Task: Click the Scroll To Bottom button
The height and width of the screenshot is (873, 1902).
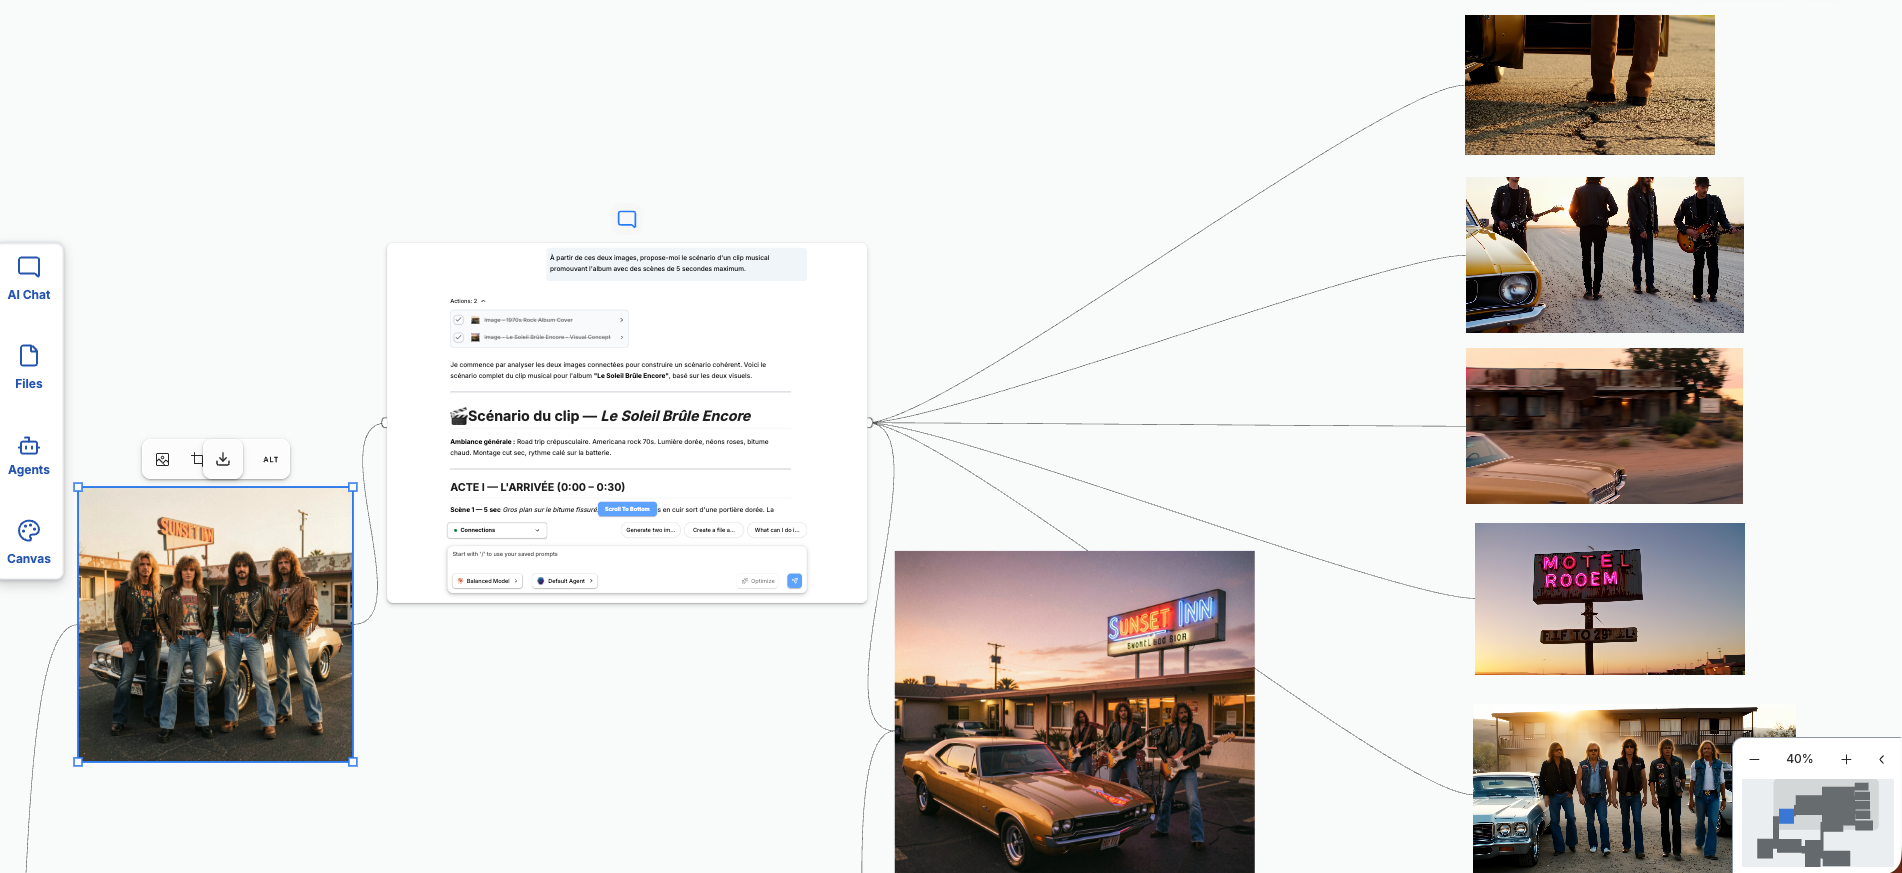Action: point(627,509)
